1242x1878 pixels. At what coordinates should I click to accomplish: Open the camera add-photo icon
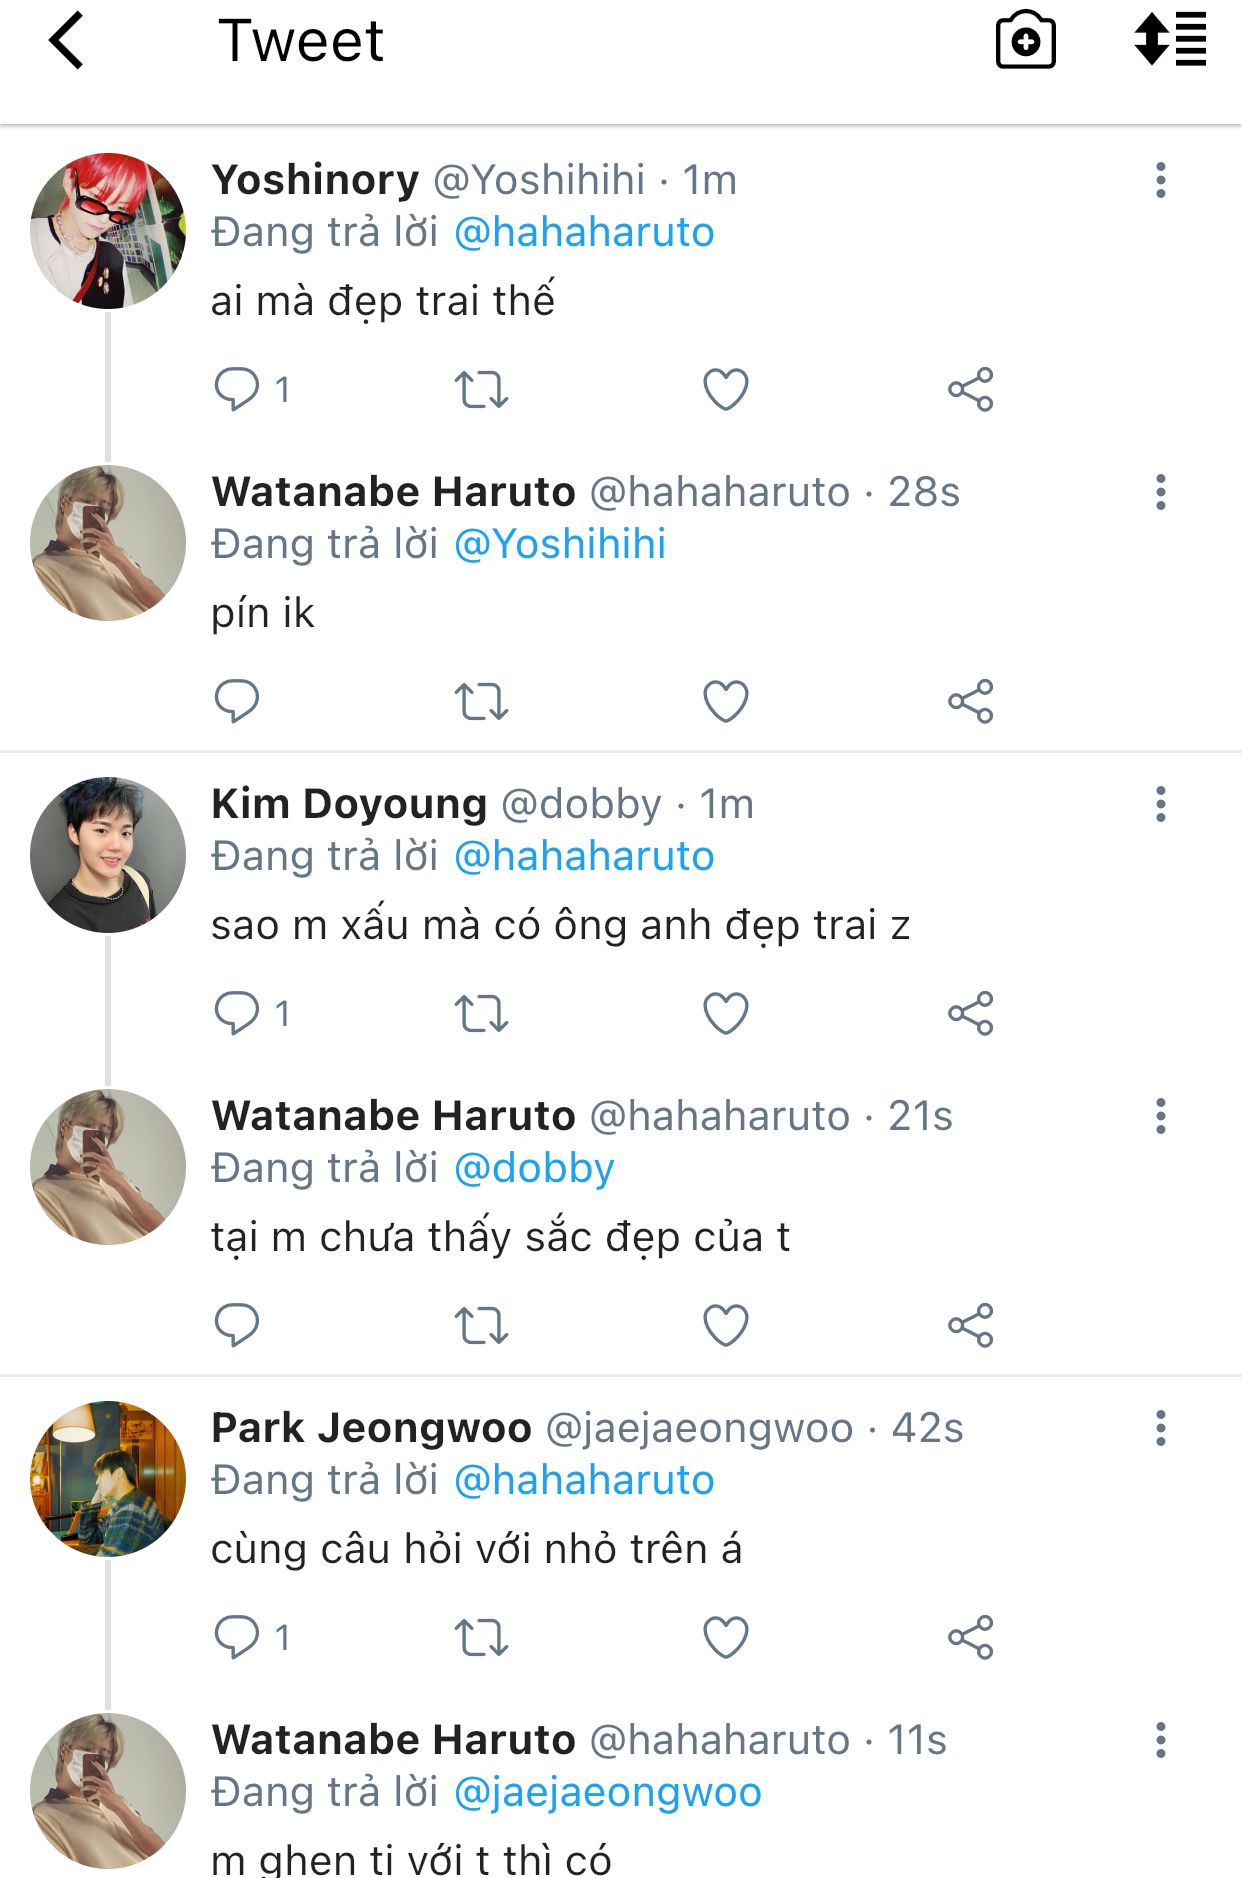click(x=1025, y=41)
